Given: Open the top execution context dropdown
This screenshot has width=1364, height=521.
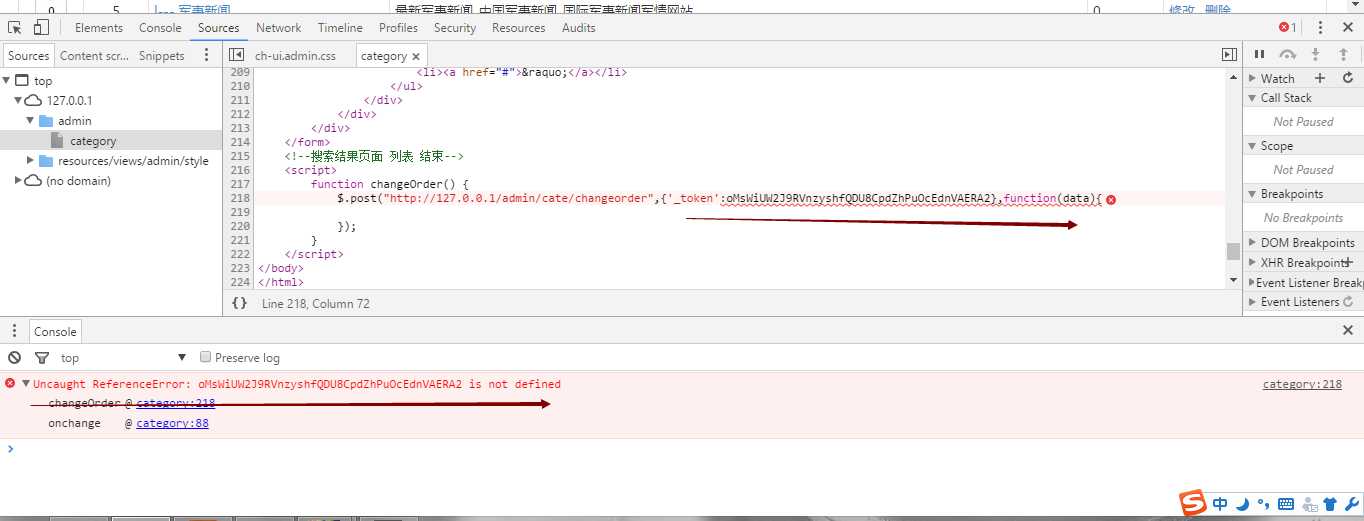Looking at the screenshot, I should coord(123,358).
